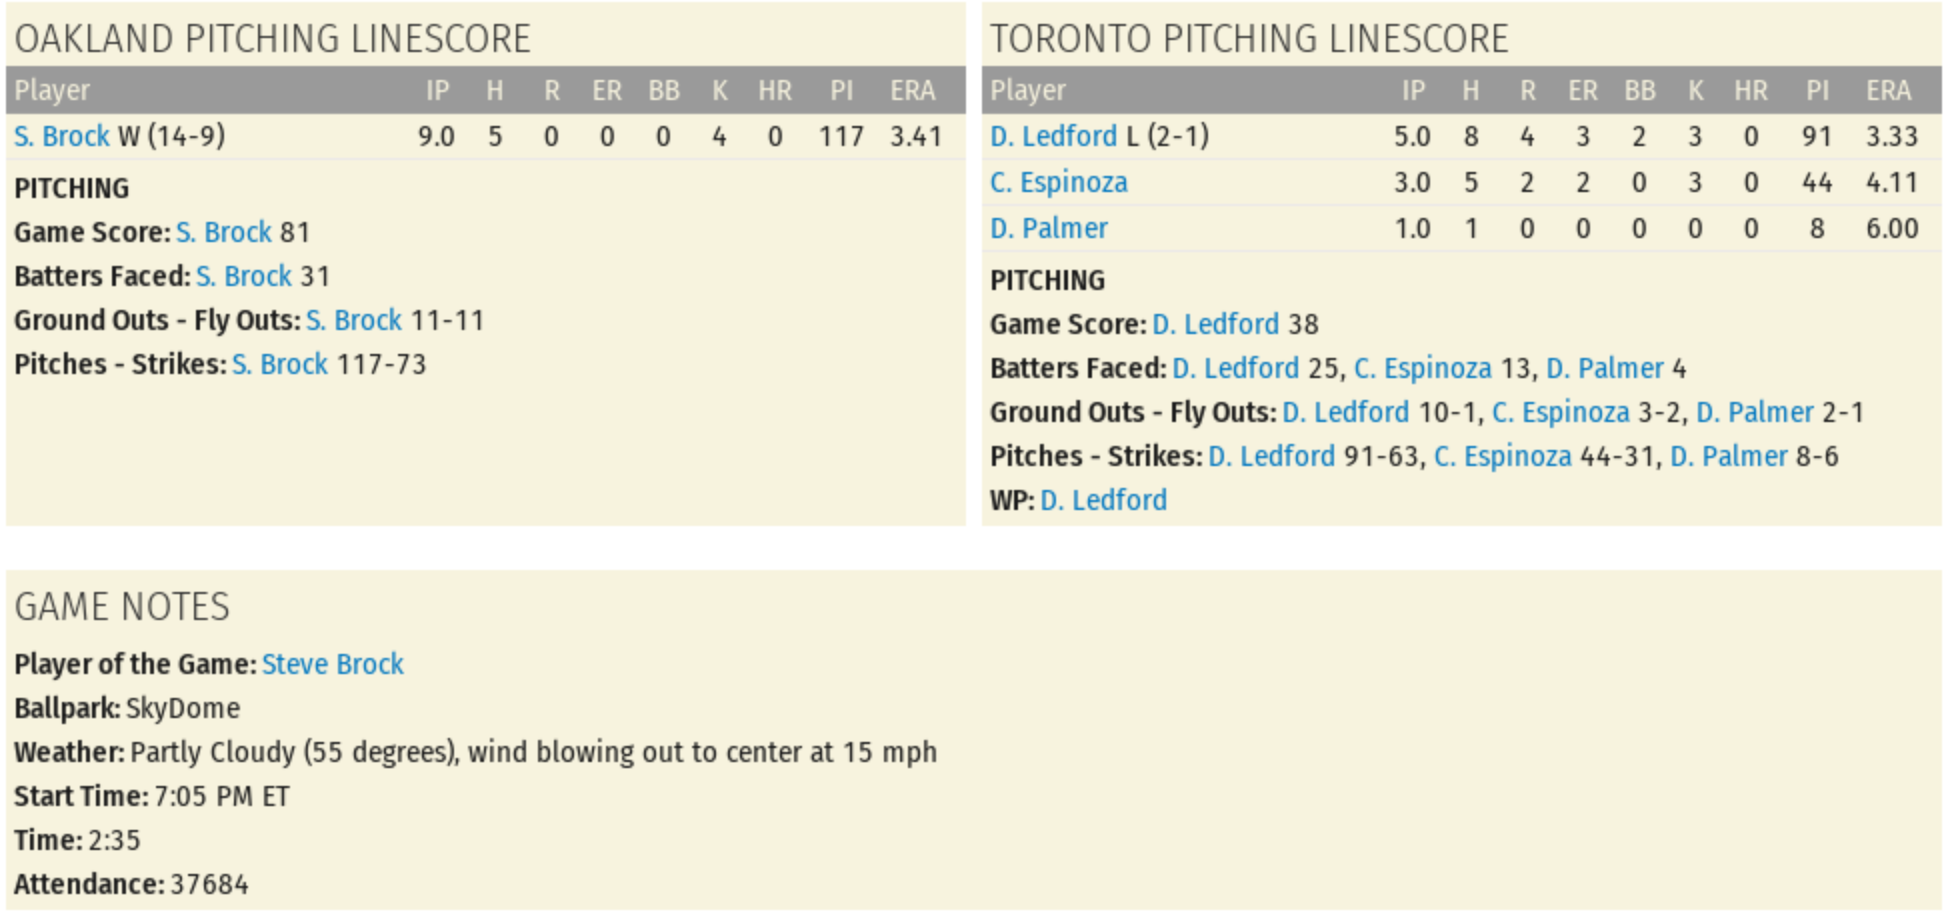
Task: Click PI column header in Toronto table
Action: coord(1817,91)
